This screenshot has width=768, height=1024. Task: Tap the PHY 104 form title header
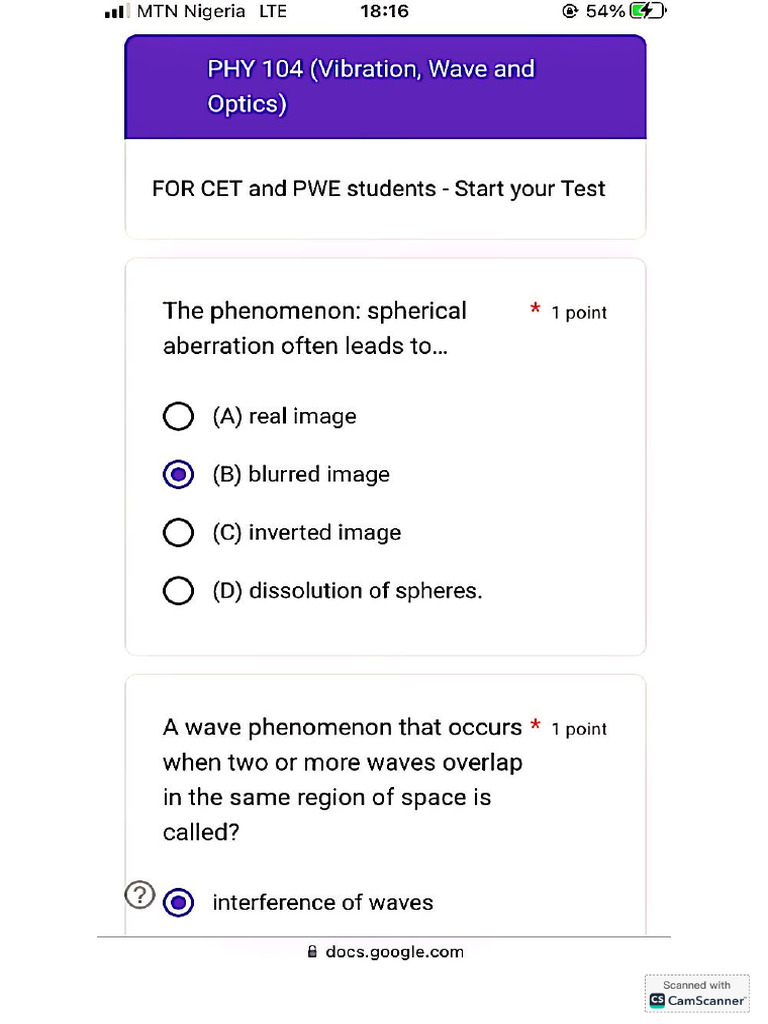tap(385, 86)
